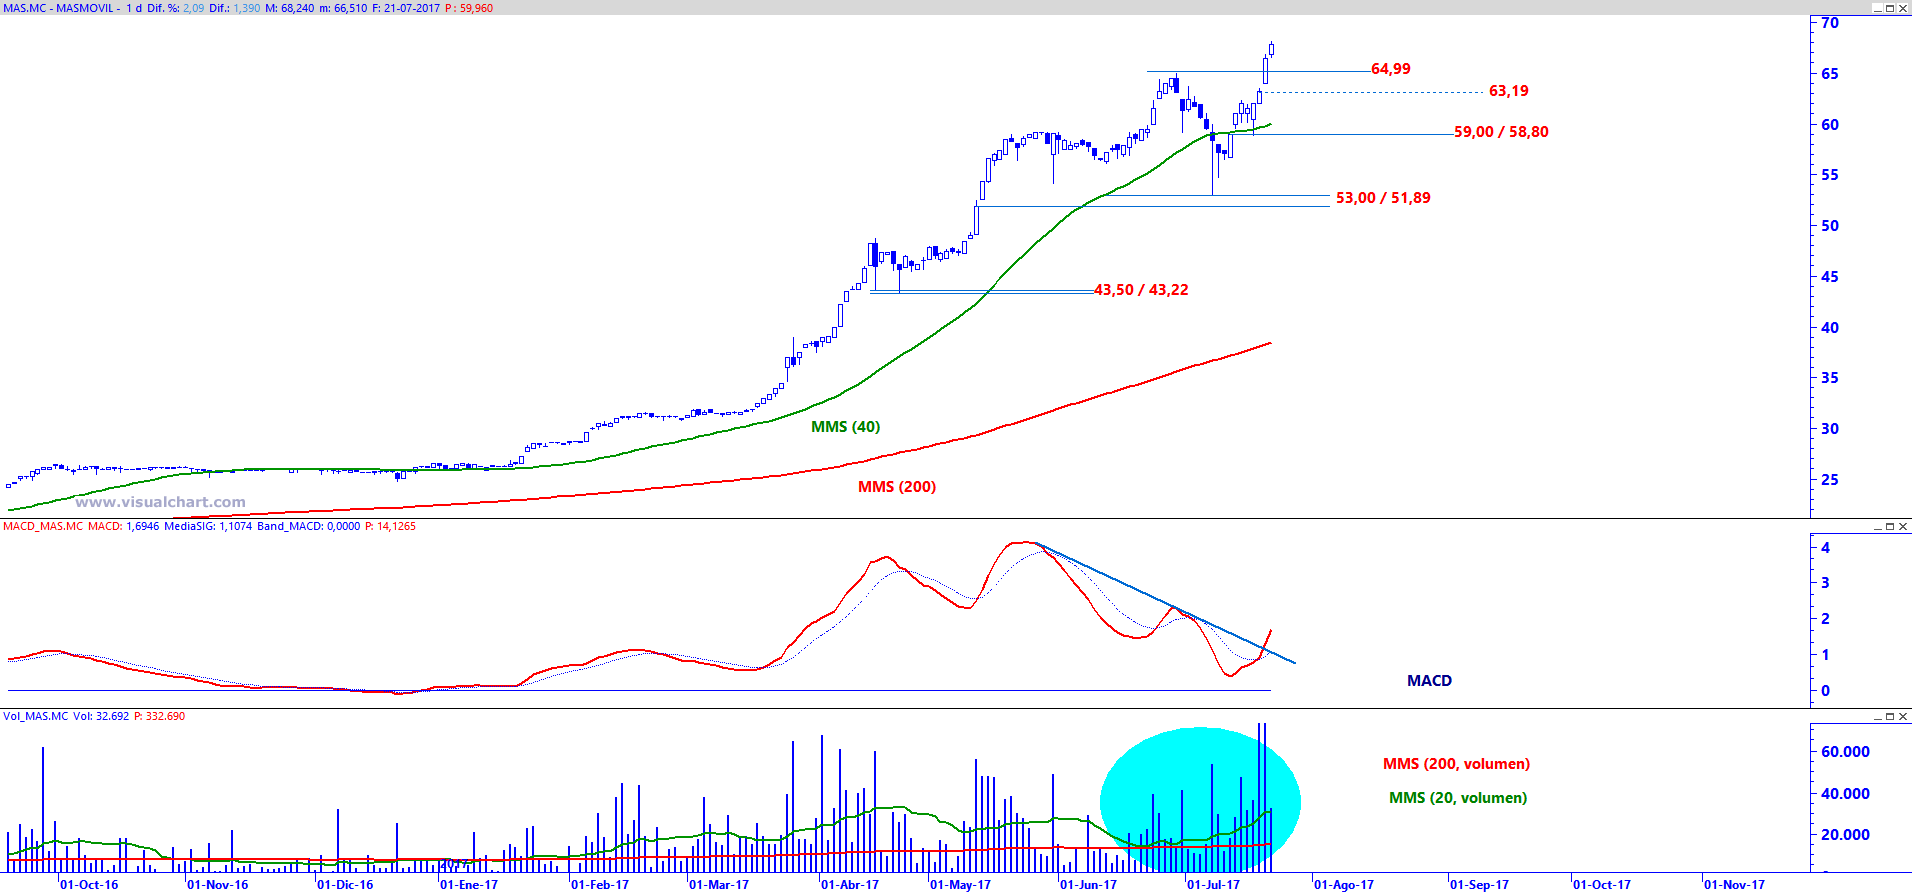Click the 70 value on price axis
This screenshot has height=892, width=1912.
point(1830,23)
